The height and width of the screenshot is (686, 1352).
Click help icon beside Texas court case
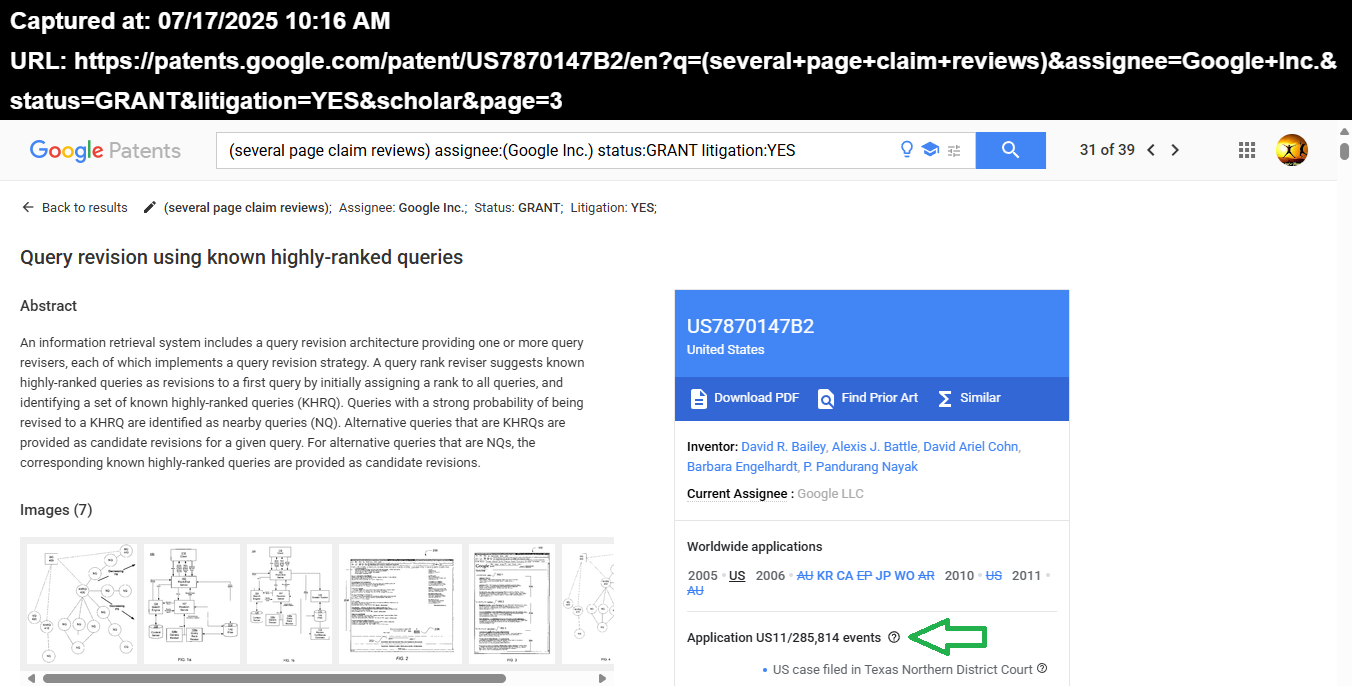pos(1042,669)
